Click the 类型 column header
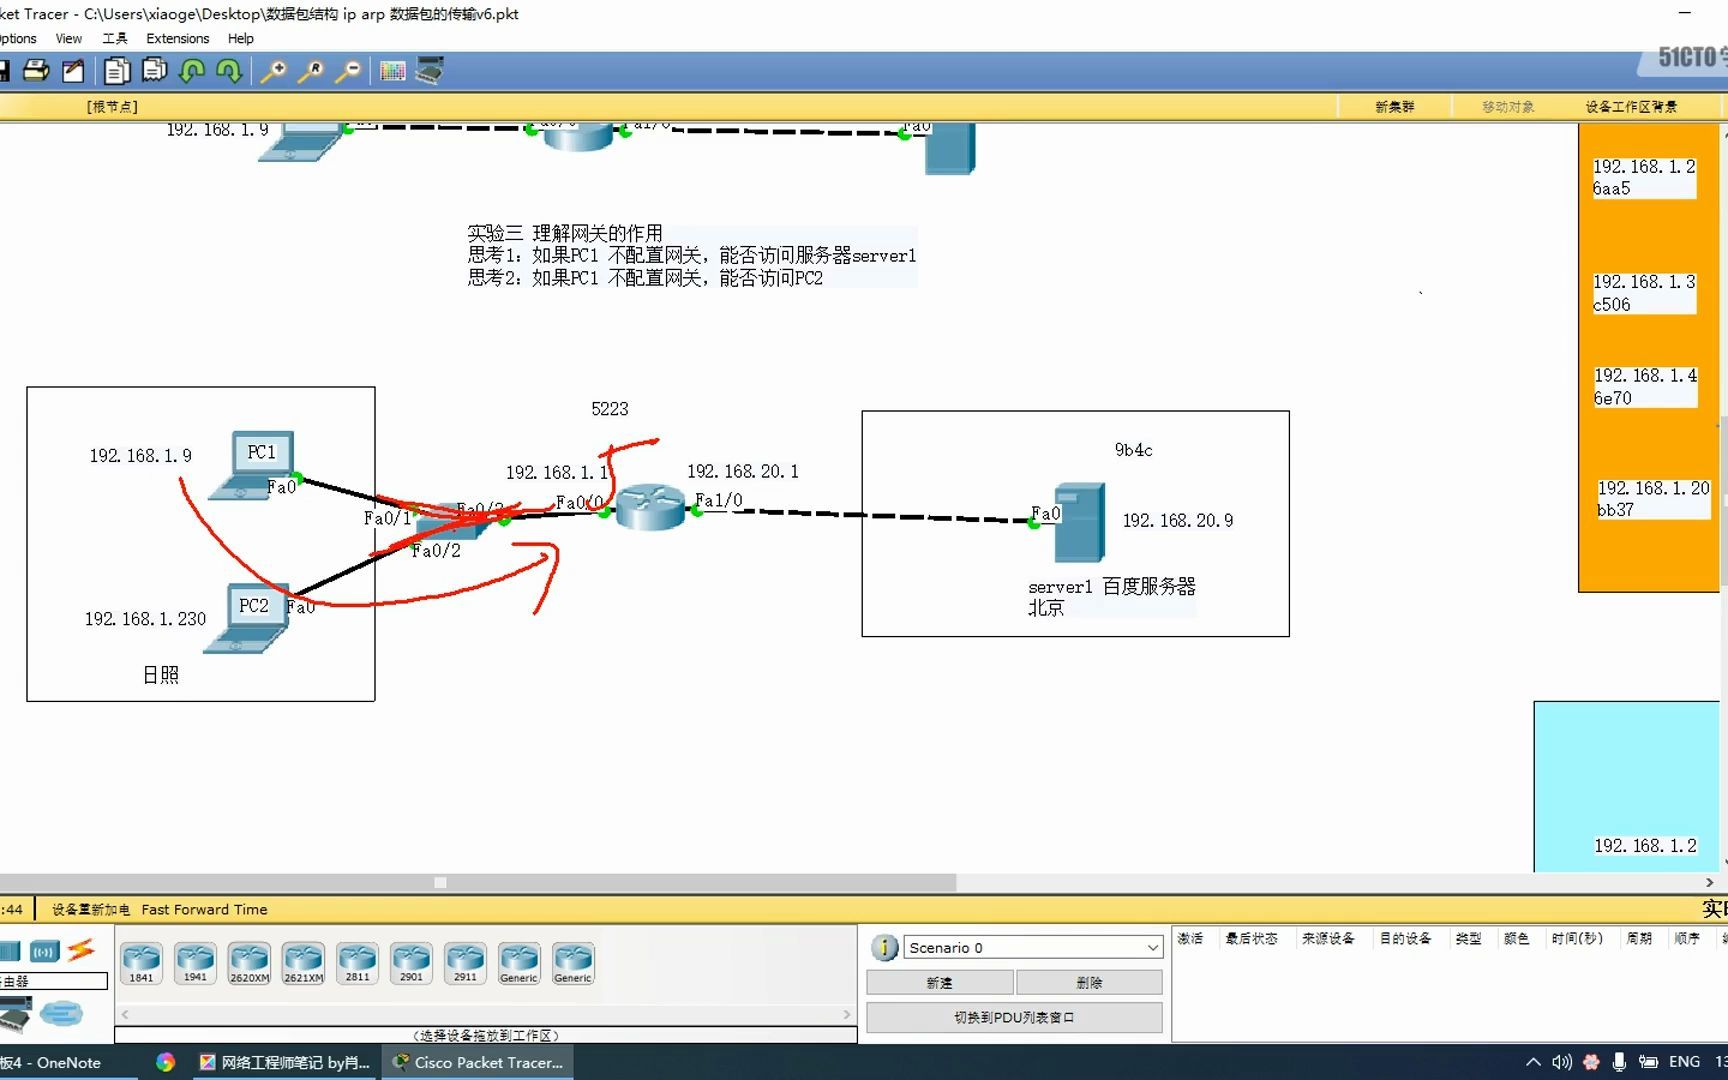This screenshot has width=1728, height=1080. (x=1468, y=939)
